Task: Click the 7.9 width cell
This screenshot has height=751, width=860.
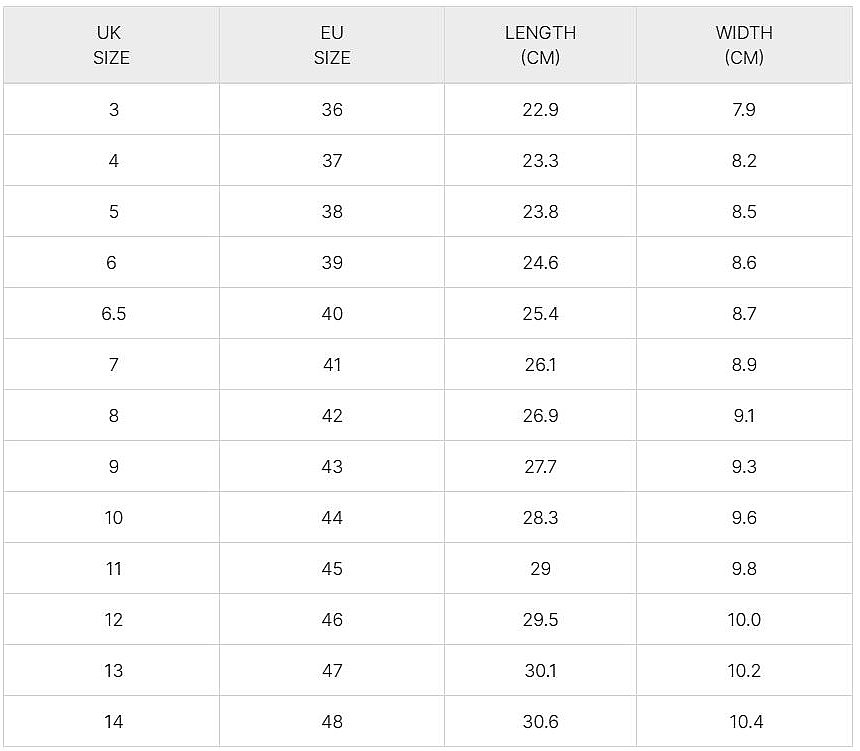Action: pos(744,109)
